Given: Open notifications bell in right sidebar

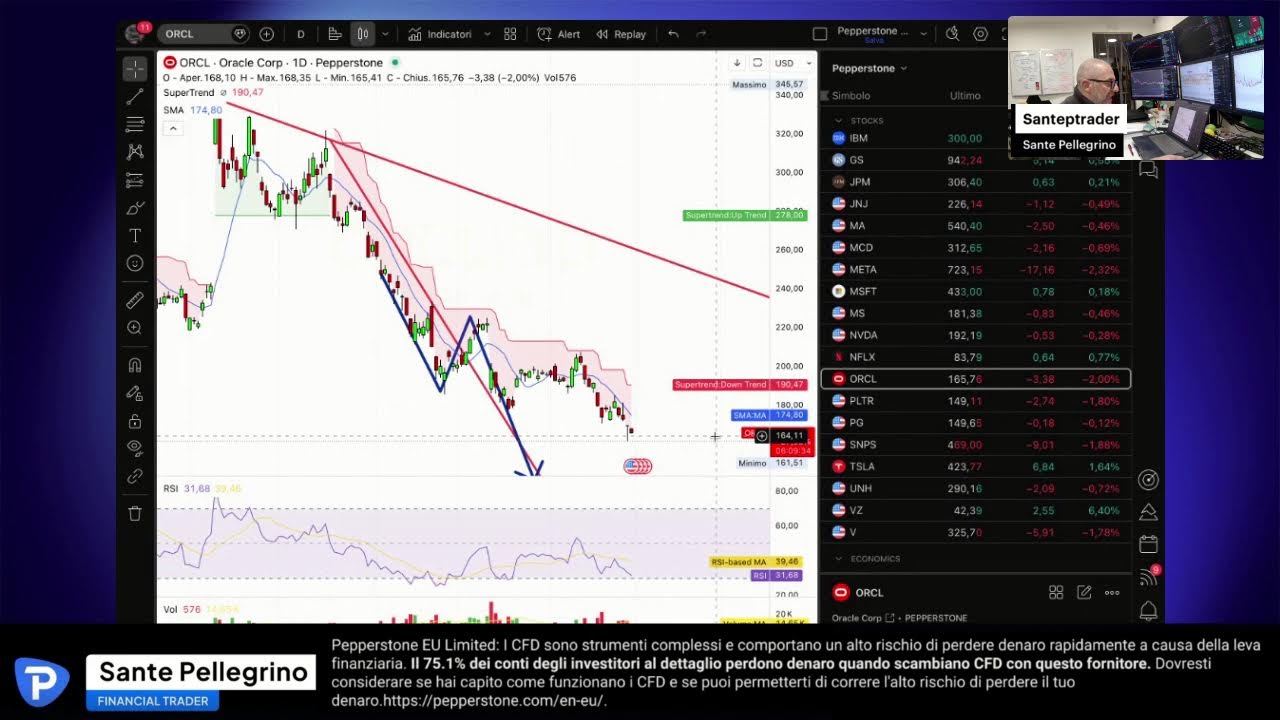Looking at the screenshot, I should pos(1148,610).
